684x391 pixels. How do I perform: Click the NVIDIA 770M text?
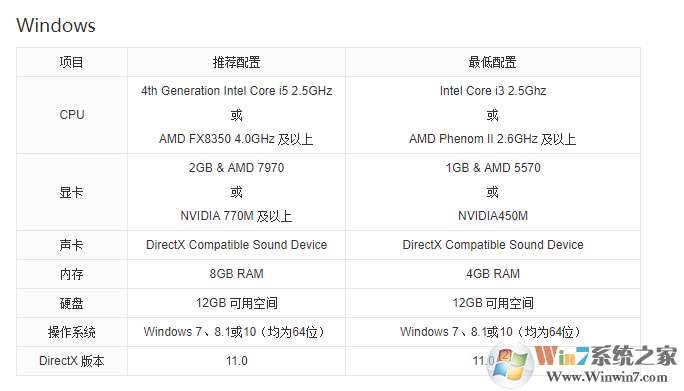coord(217,216)
